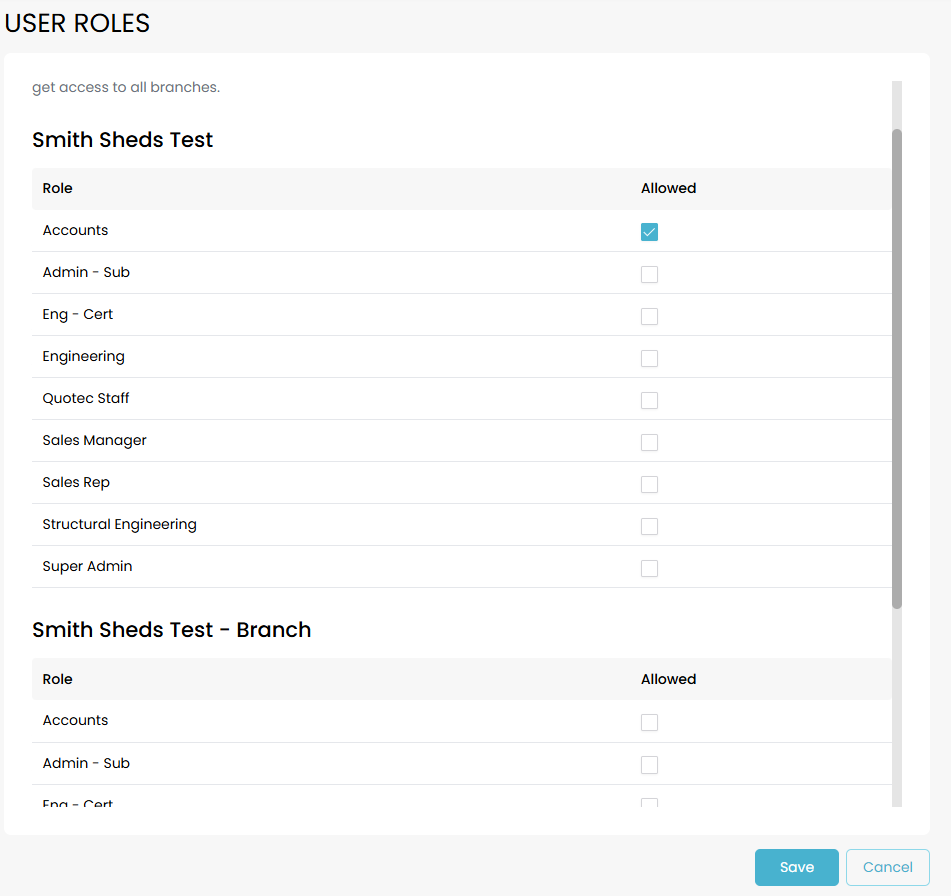Allow the Engineering role checkbox
Screen dimensions: 951x896
650,358
